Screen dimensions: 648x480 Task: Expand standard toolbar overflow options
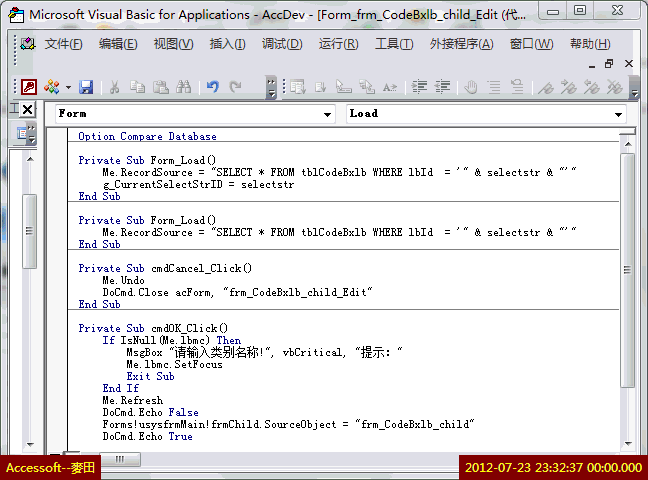(271, 87)
